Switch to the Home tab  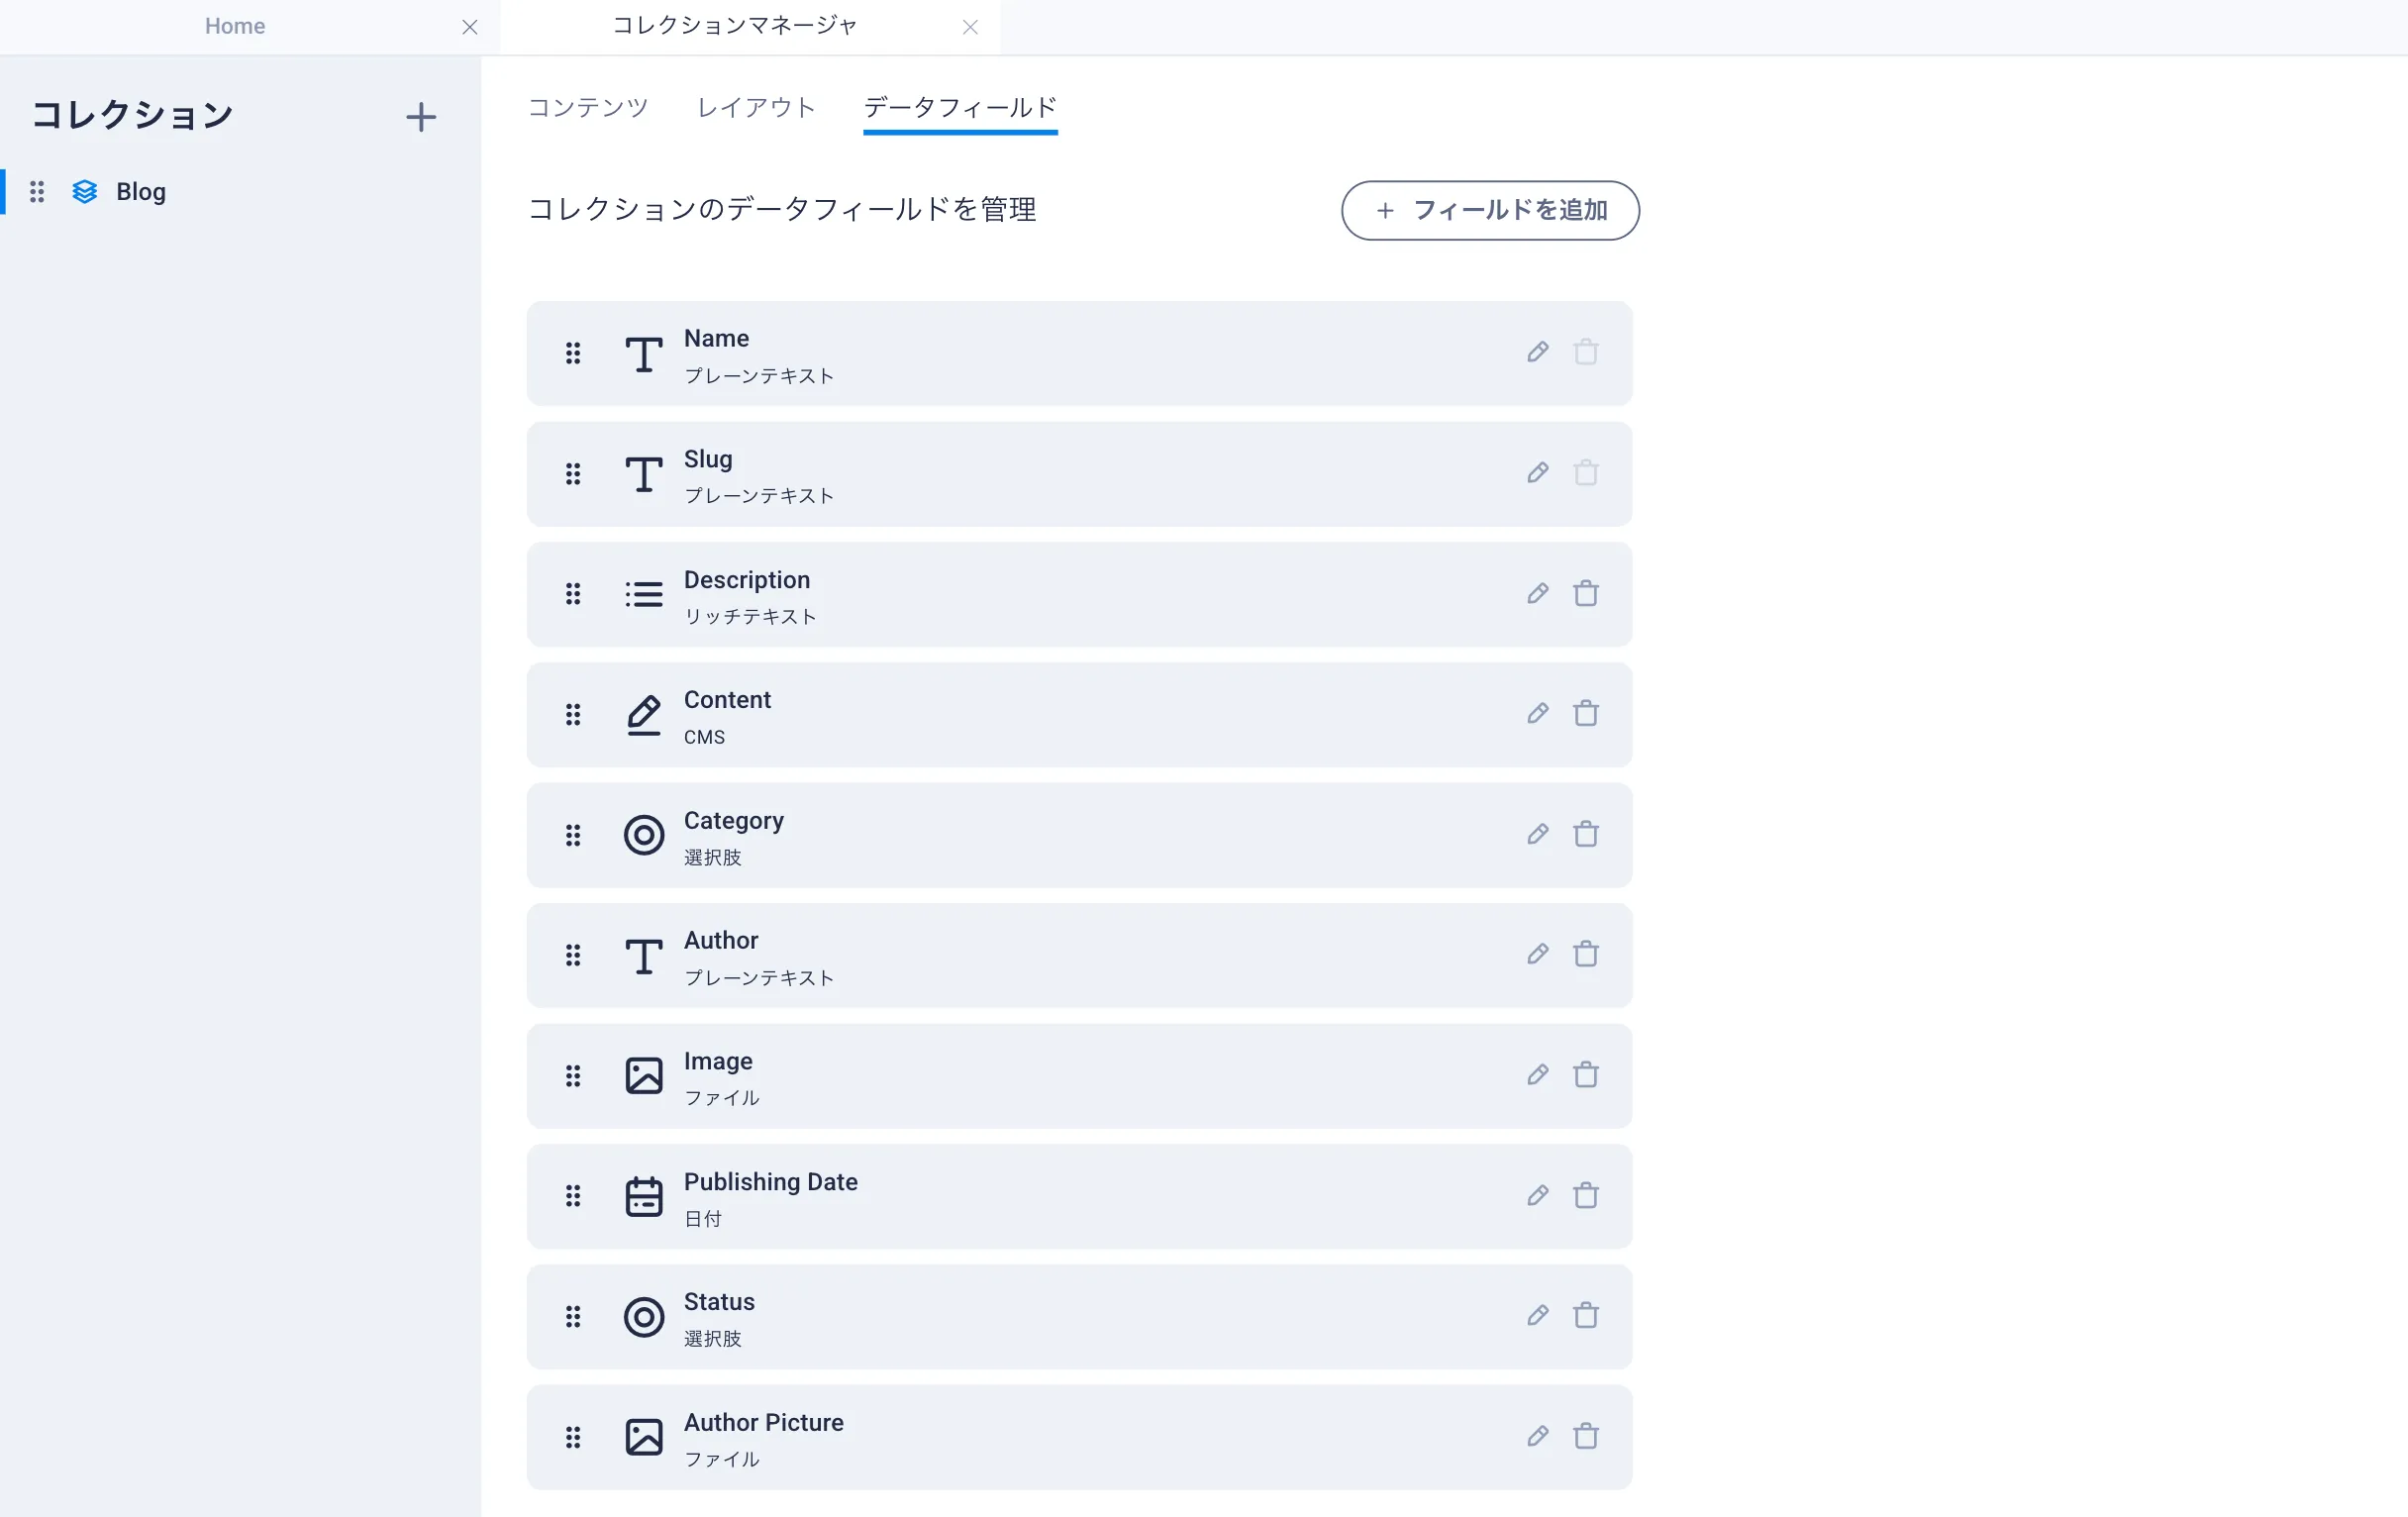(x=235, y=26)
